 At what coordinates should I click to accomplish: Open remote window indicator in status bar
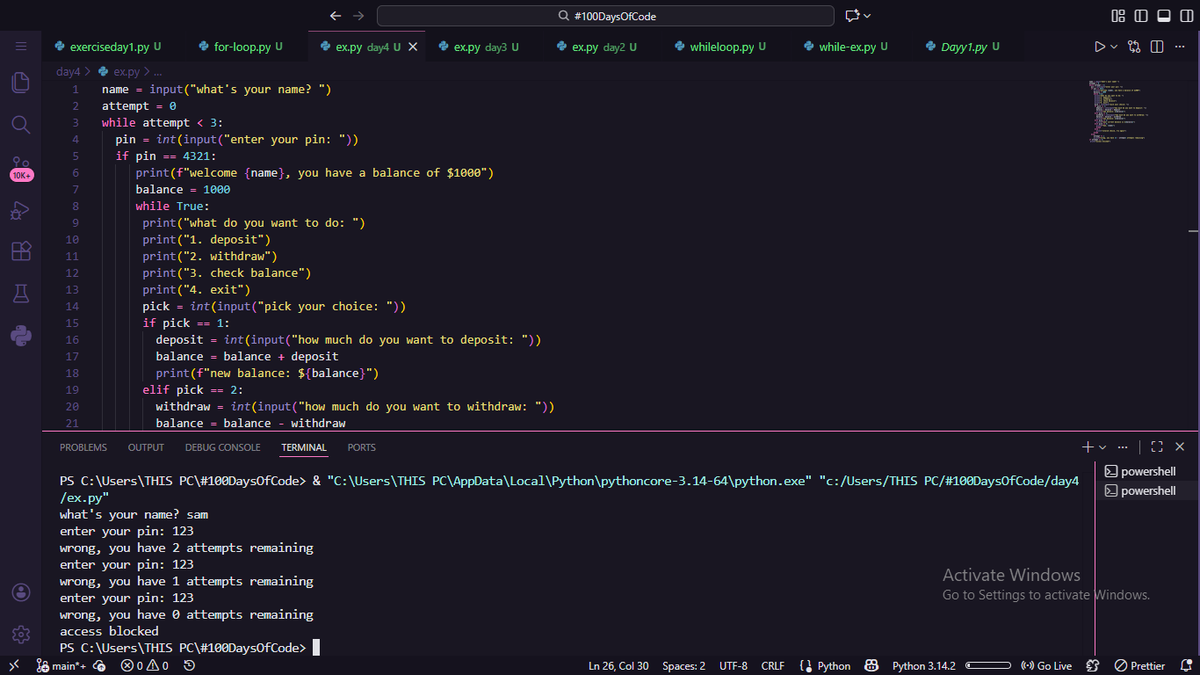click(12, 666)
